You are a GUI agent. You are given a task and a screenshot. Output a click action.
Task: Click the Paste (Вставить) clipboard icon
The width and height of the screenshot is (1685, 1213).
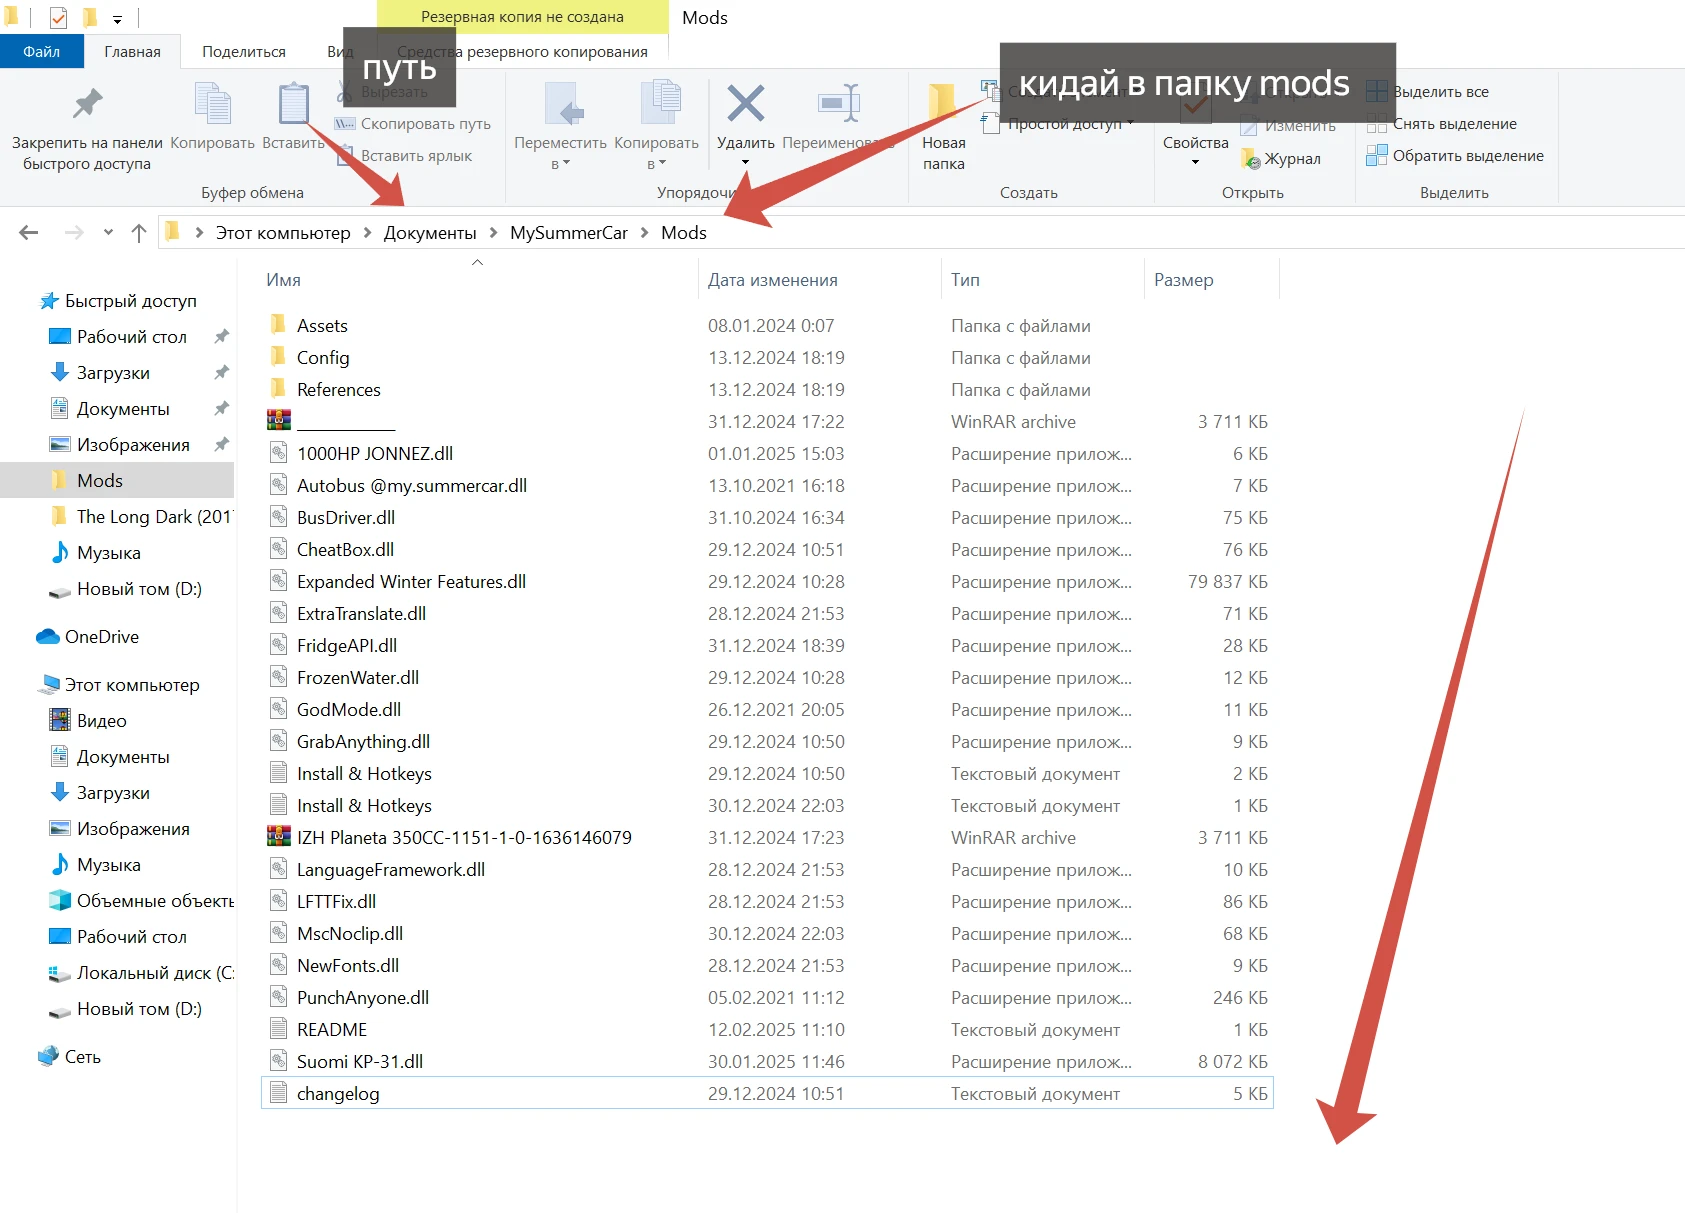click(x=293, y=104)
